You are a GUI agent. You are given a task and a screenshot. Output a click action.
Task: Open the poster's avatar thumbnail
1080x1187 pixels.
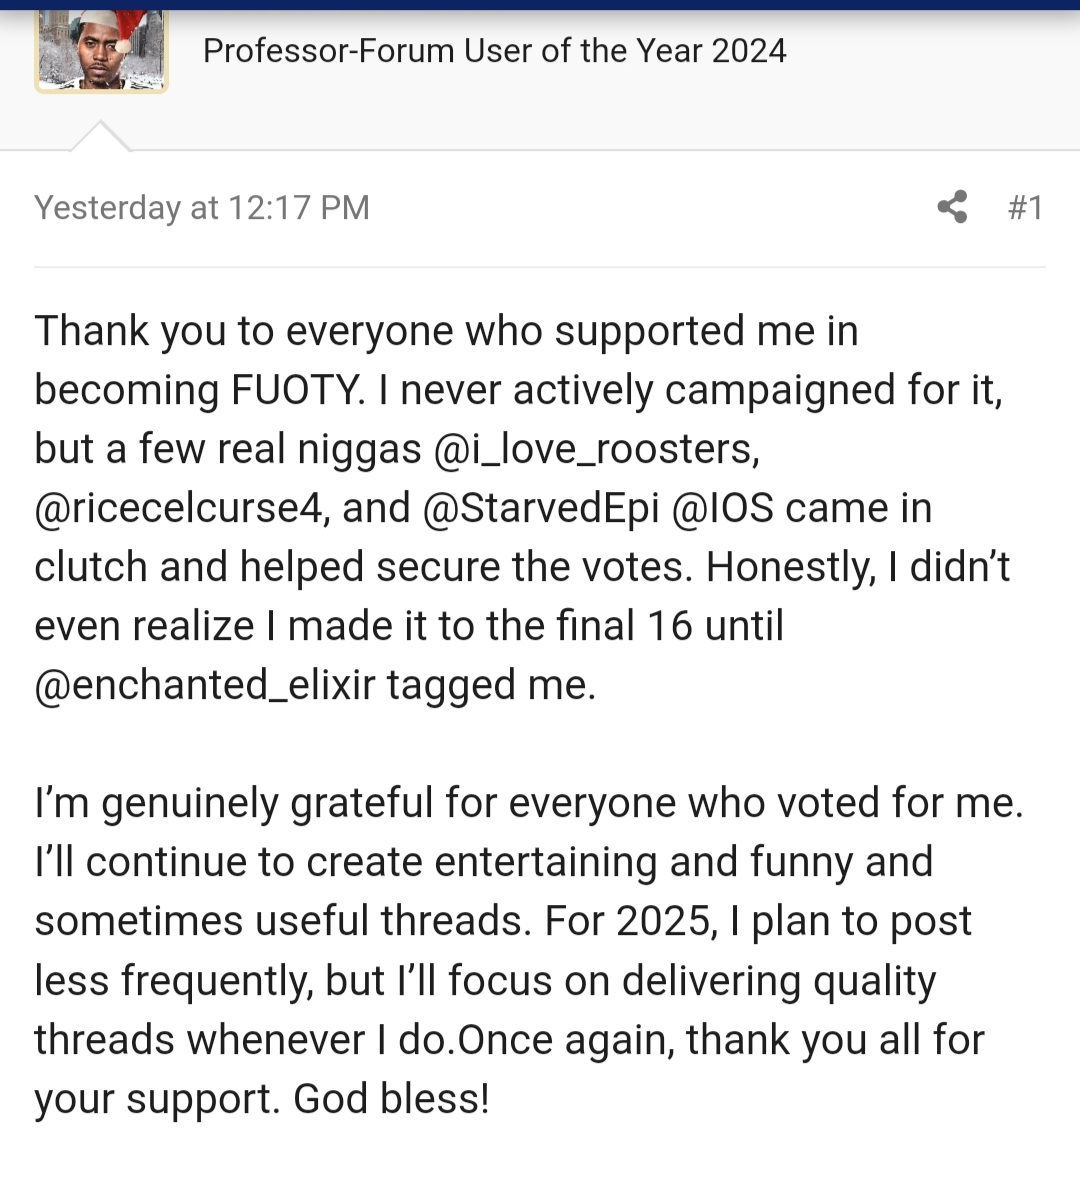click(x=101, y=50)
